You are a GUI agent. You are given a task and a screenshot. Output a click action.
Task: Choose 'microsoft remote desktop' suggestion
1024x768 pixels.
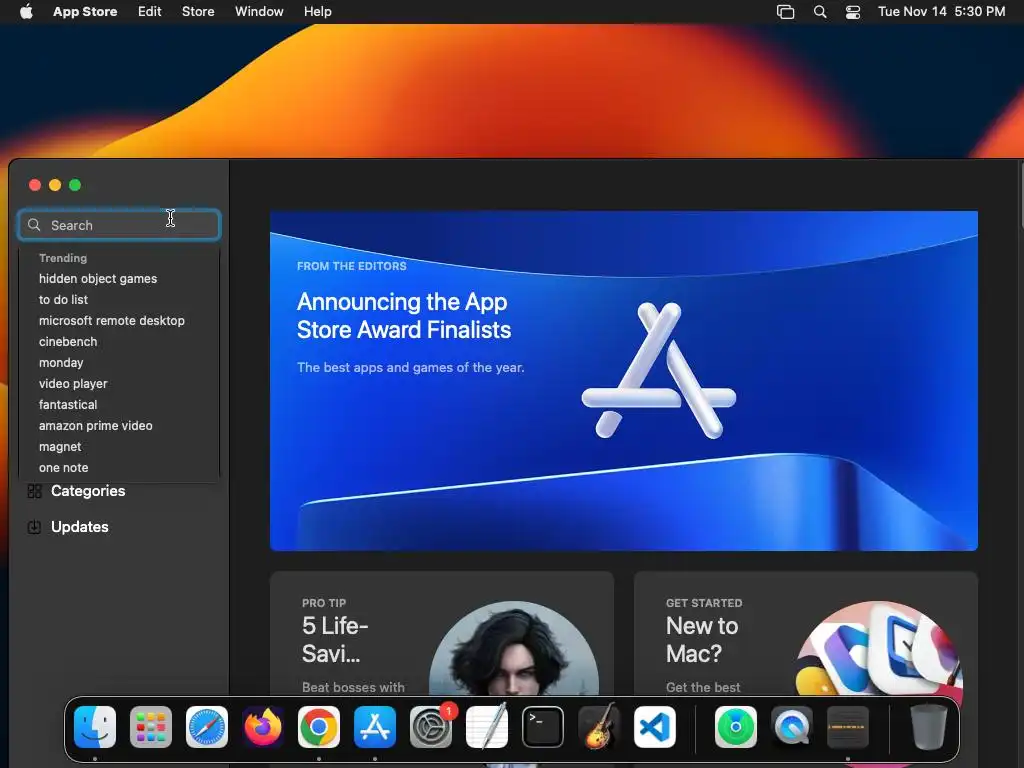pyautogui.click(x=112, y=321)
